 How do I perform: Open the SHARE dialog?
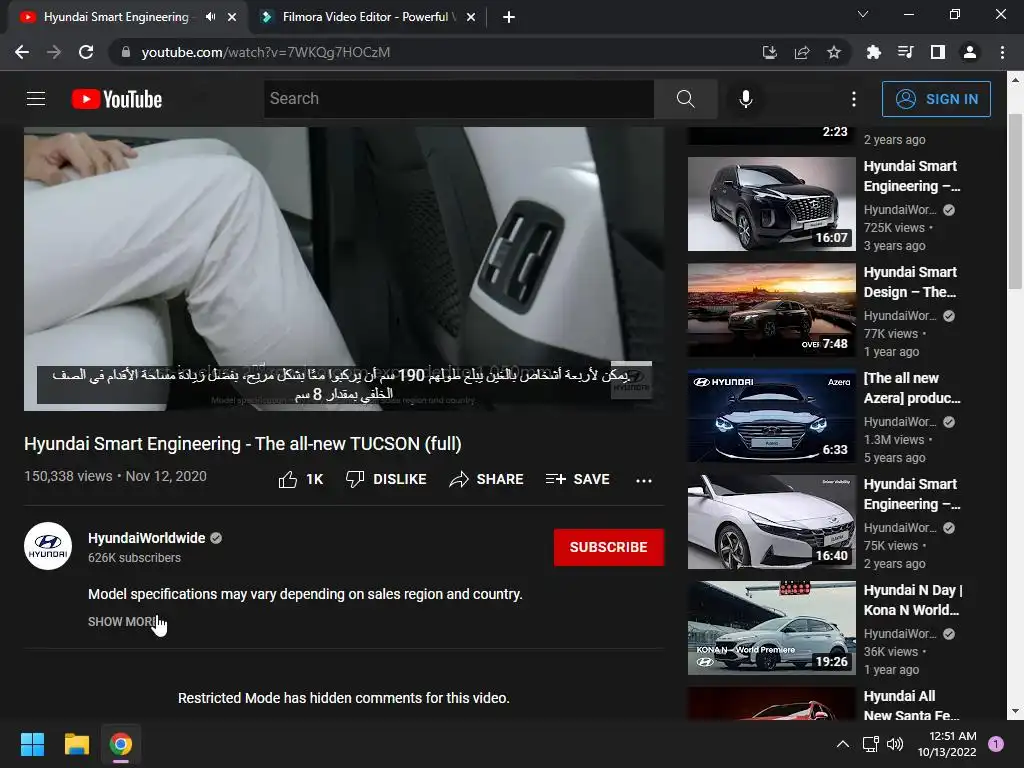487,479
